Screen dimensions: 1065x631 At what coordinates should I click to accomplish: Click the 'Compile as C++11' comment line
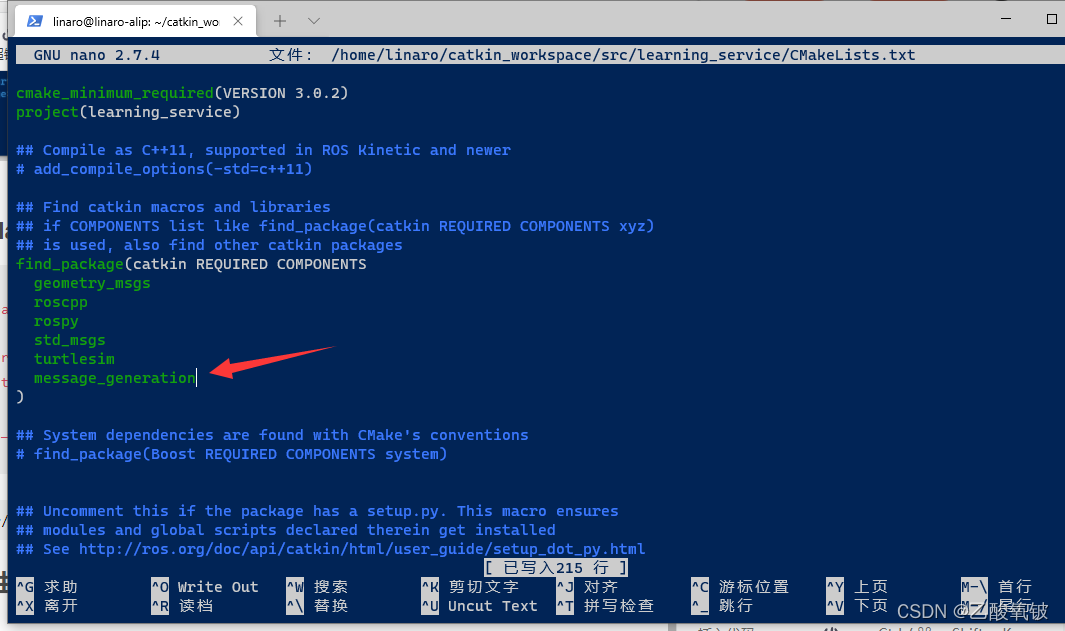click(264, 150)
